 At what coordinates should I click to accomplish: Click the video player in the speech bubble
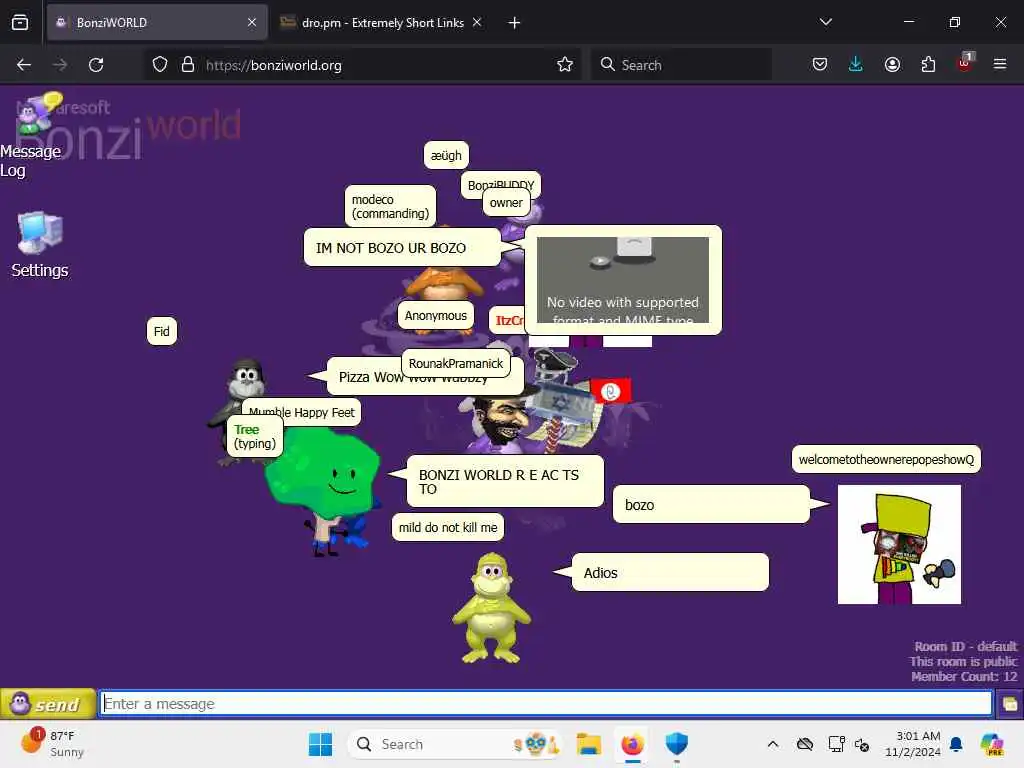pyautogui.click(x=623, y=280)
